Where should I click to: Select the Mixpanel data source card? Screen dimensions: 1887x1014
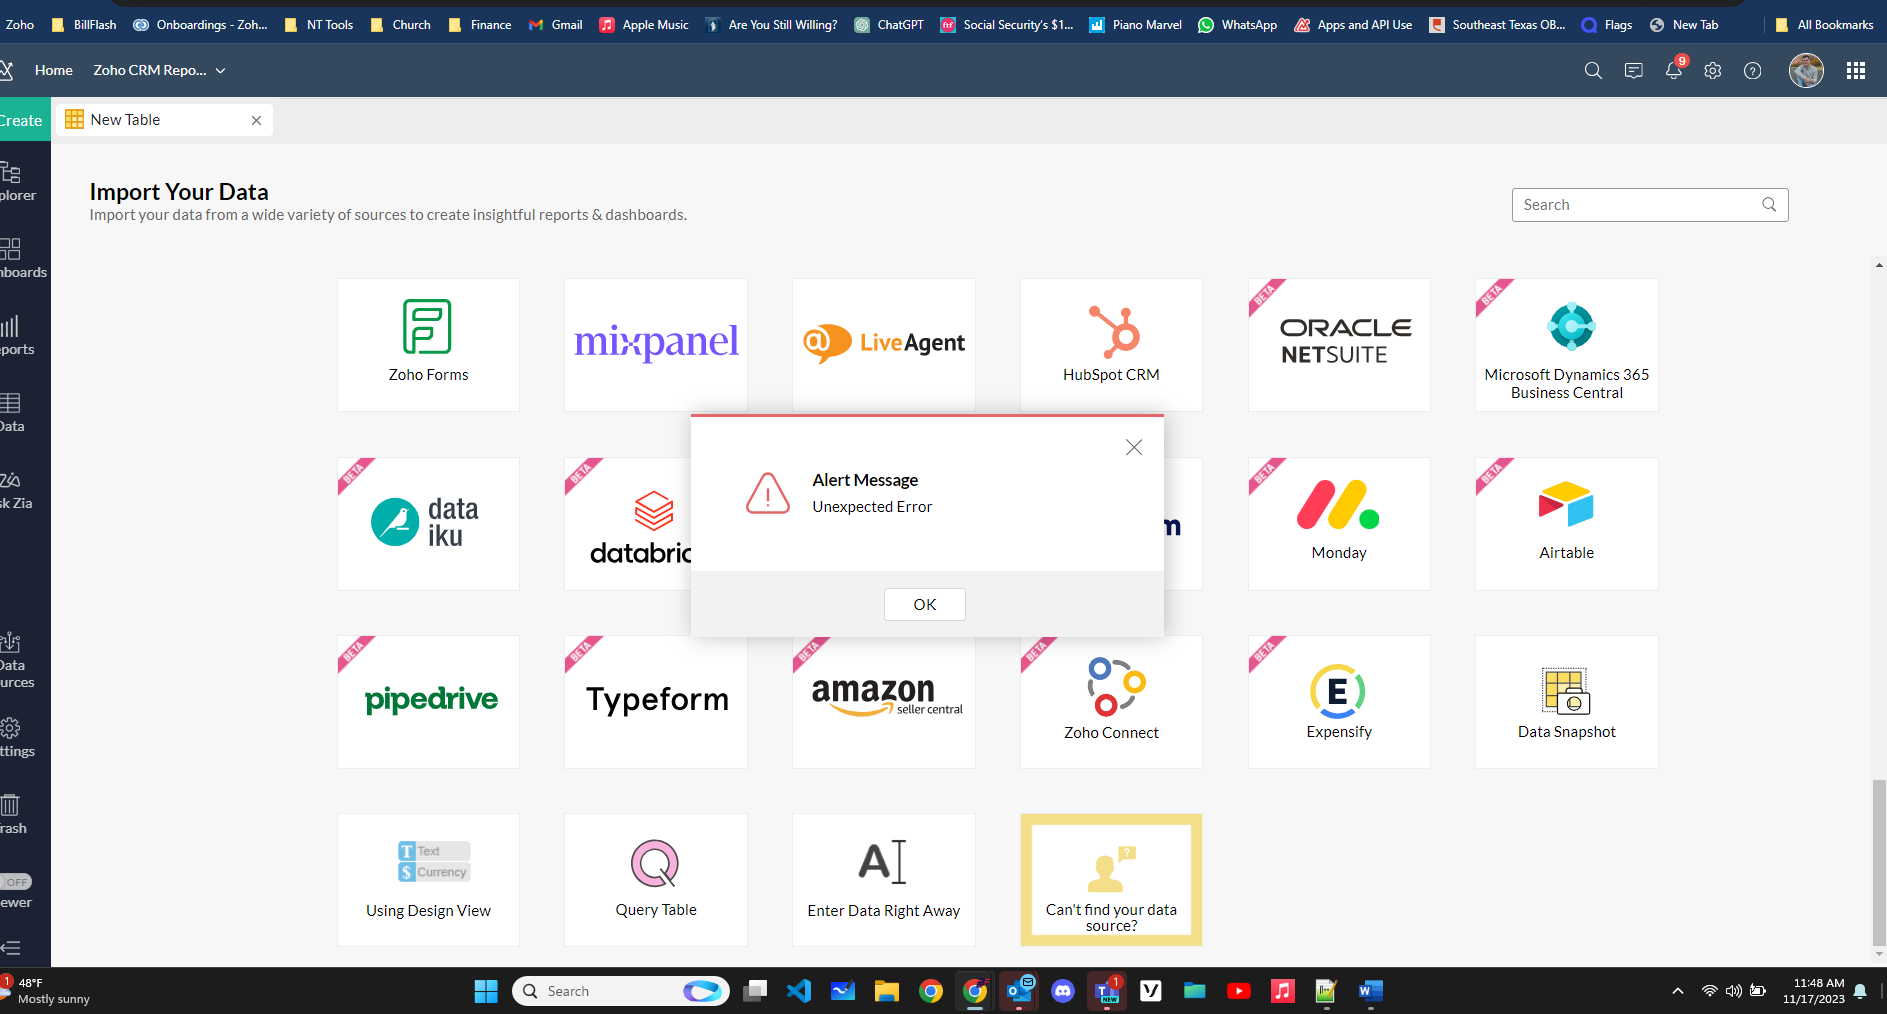point(656,344)
